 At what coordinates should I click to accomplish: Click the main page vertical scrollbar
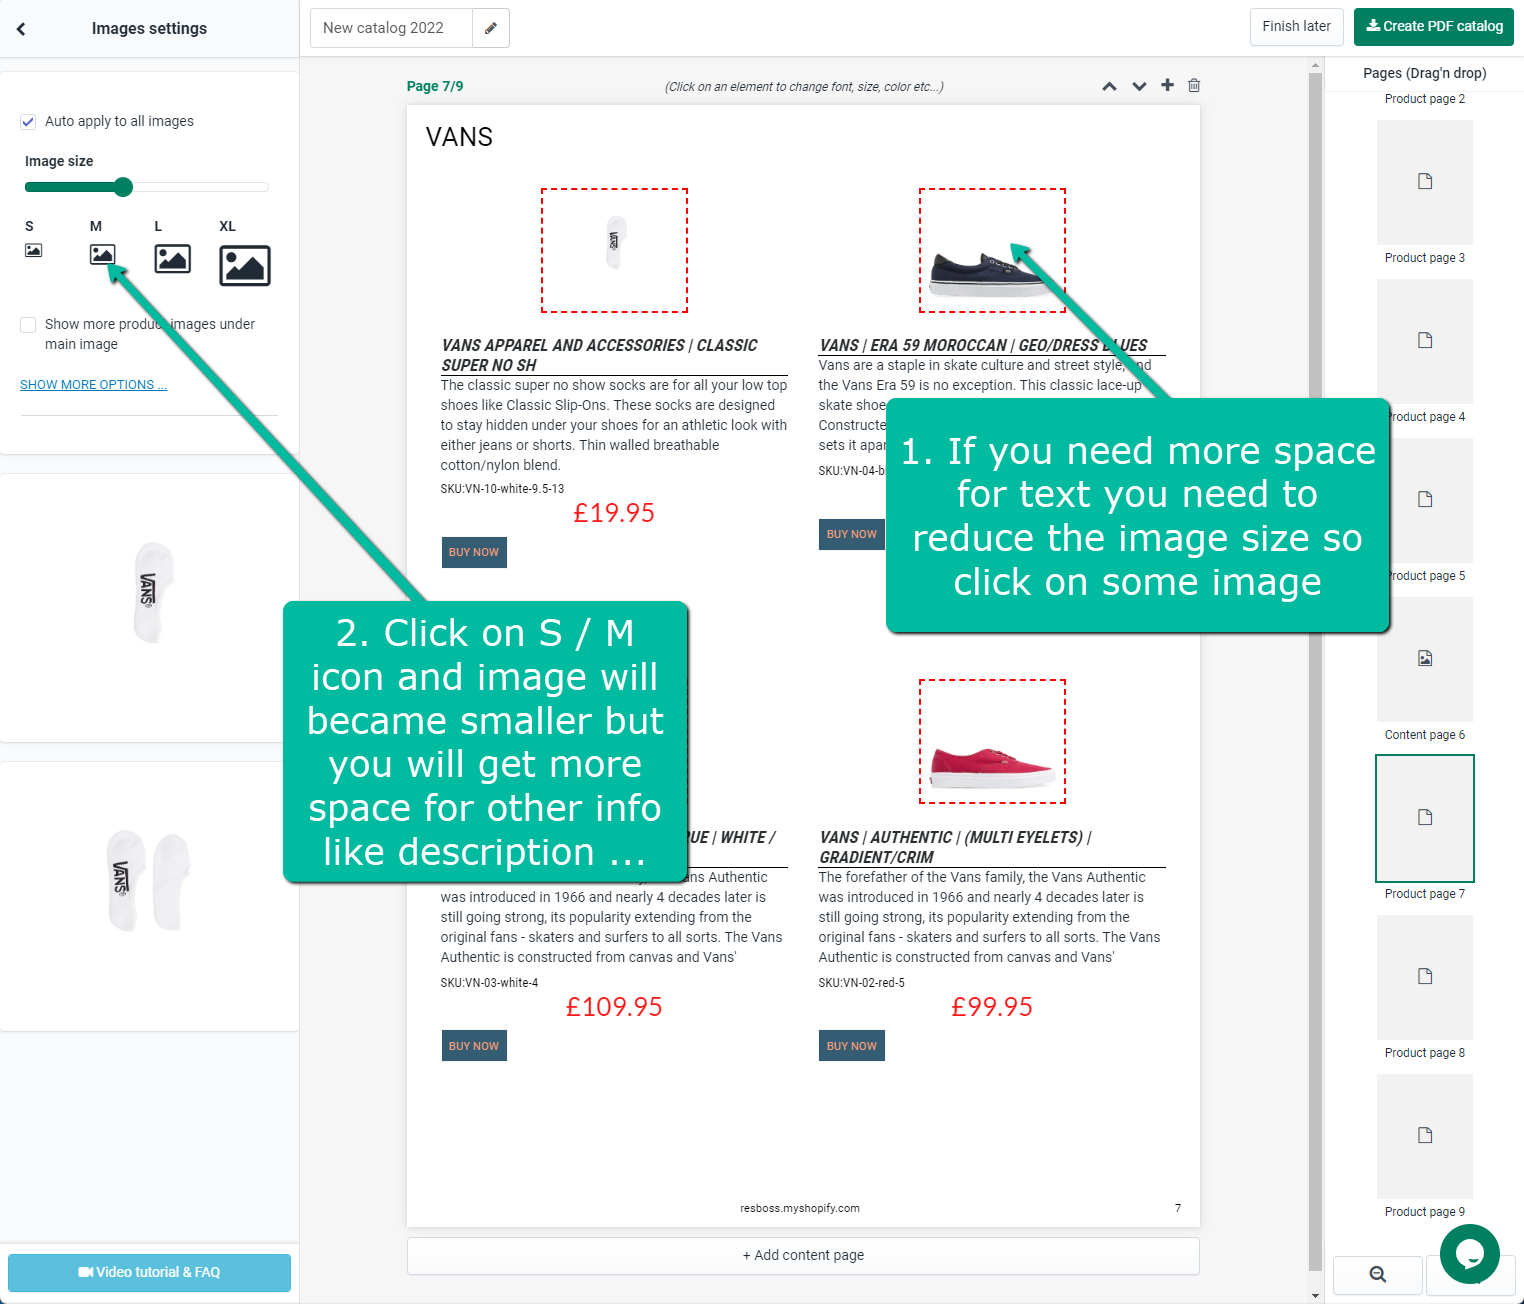point(1315,670)
